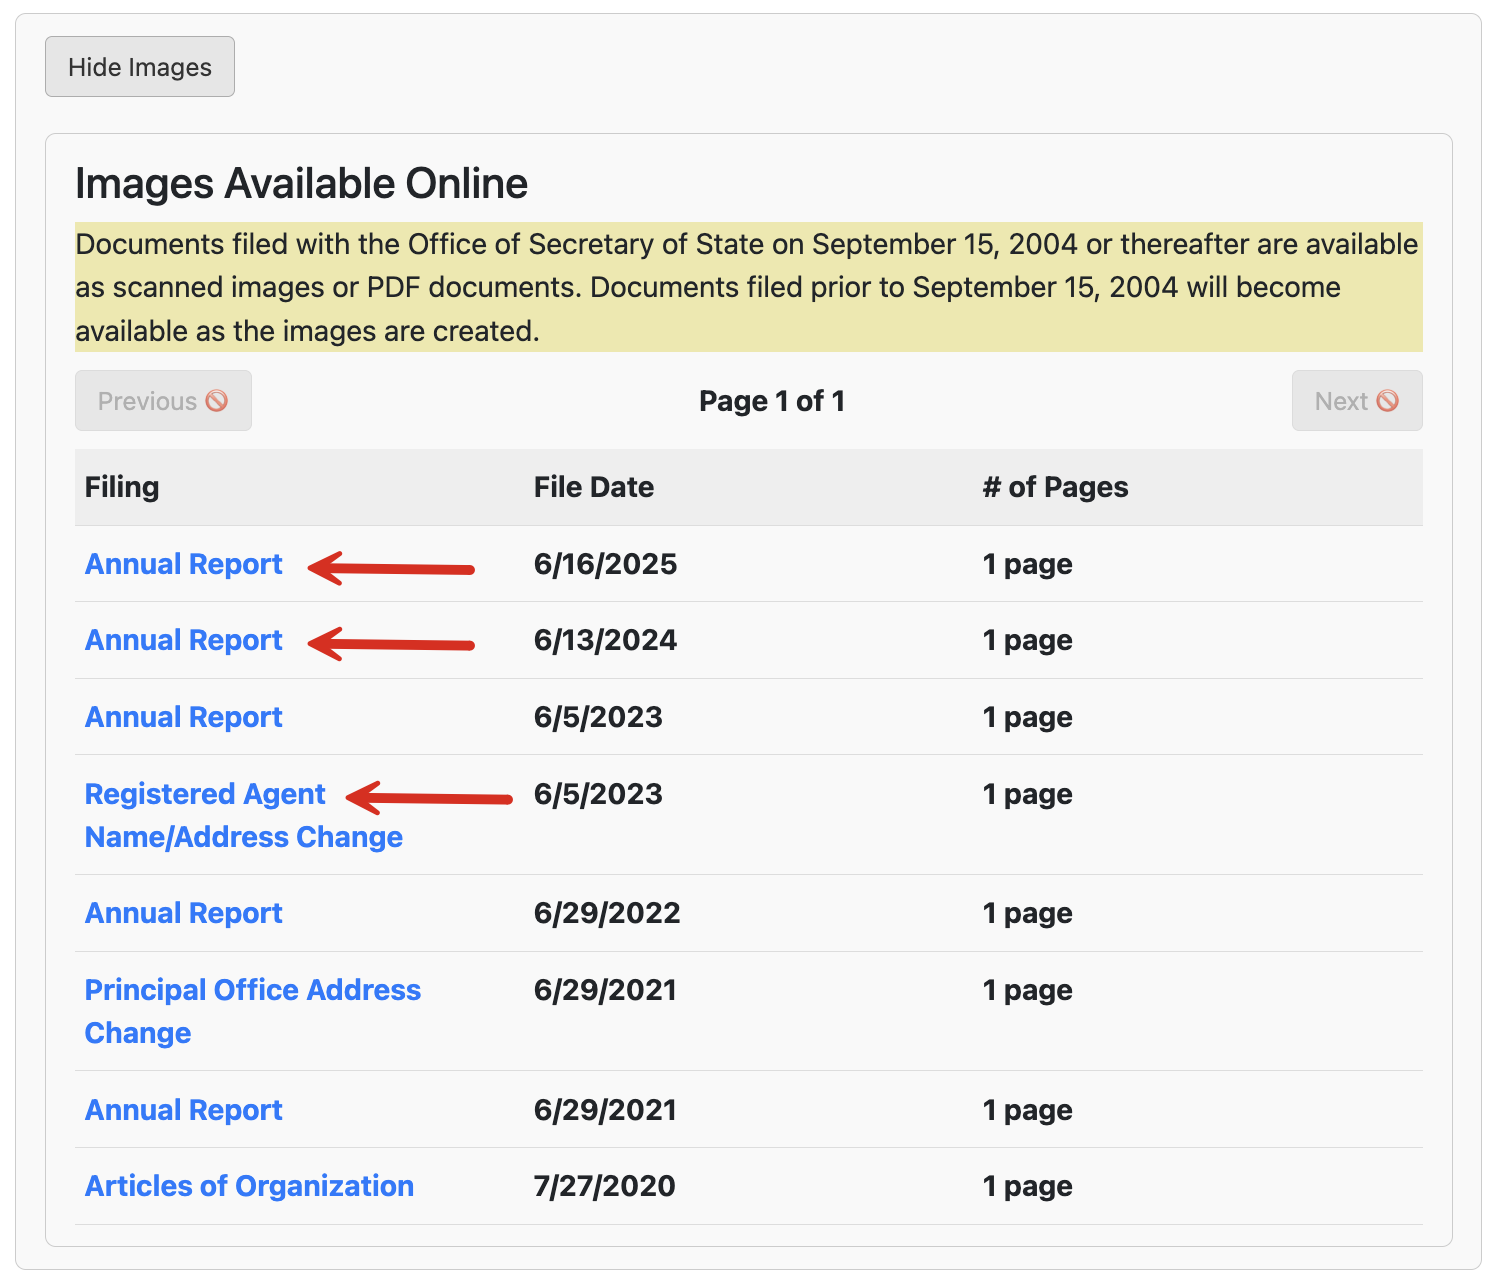
Task: Select the 7/27/2020 file date cell
Action: coord(604,1186)
